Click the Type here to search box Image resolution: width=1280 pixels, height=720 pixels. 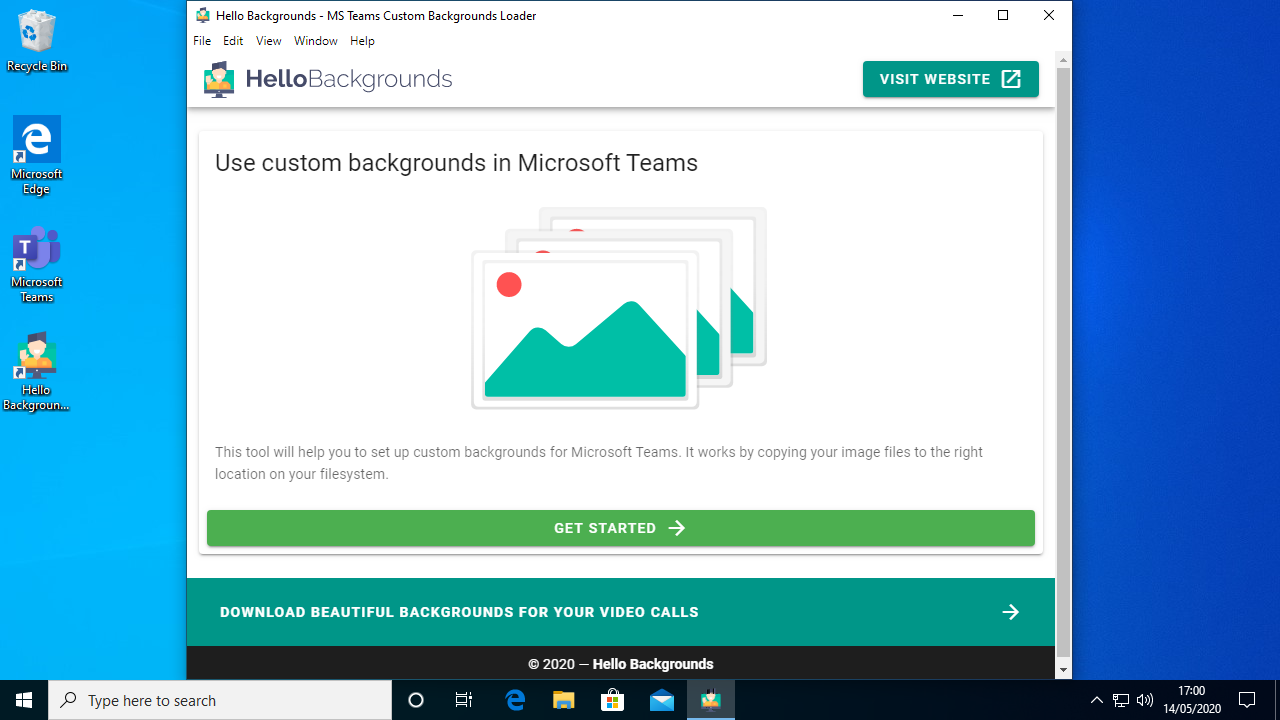(220, 700)
